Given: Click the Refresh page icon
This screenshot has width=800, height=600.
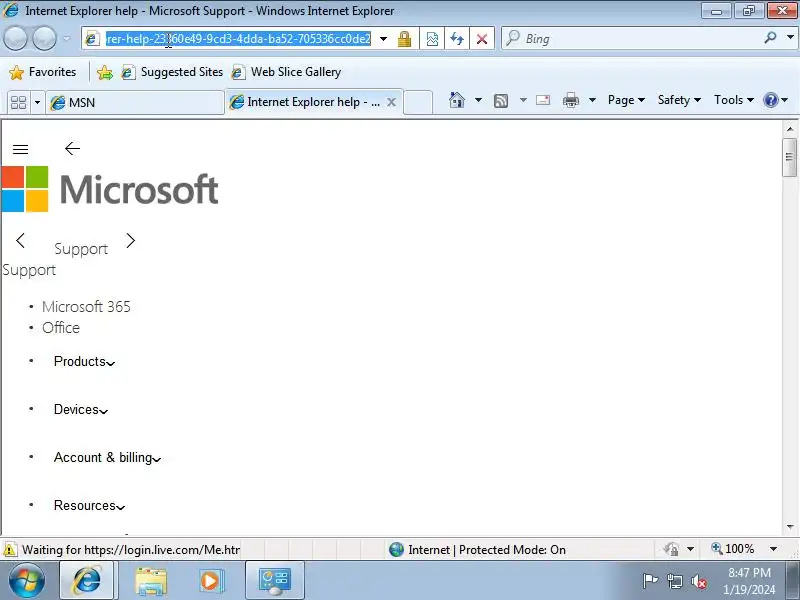Looking at the screenshot, I should coord(457,39).
